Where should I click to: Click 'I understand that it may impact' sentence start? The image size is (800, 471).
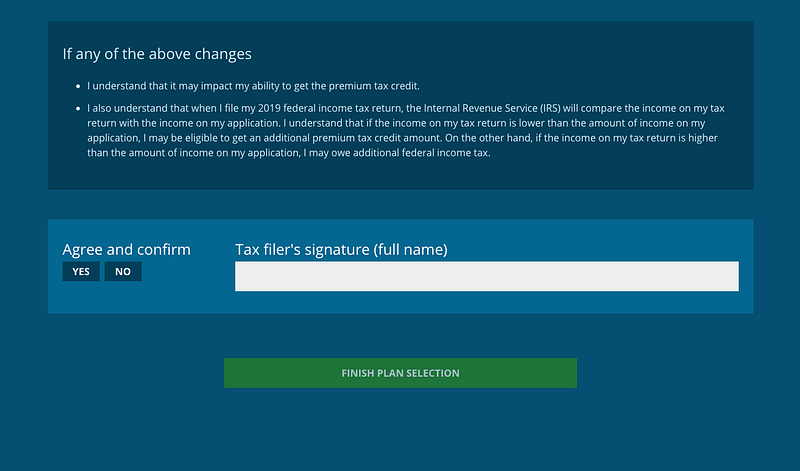coord(150,86)
